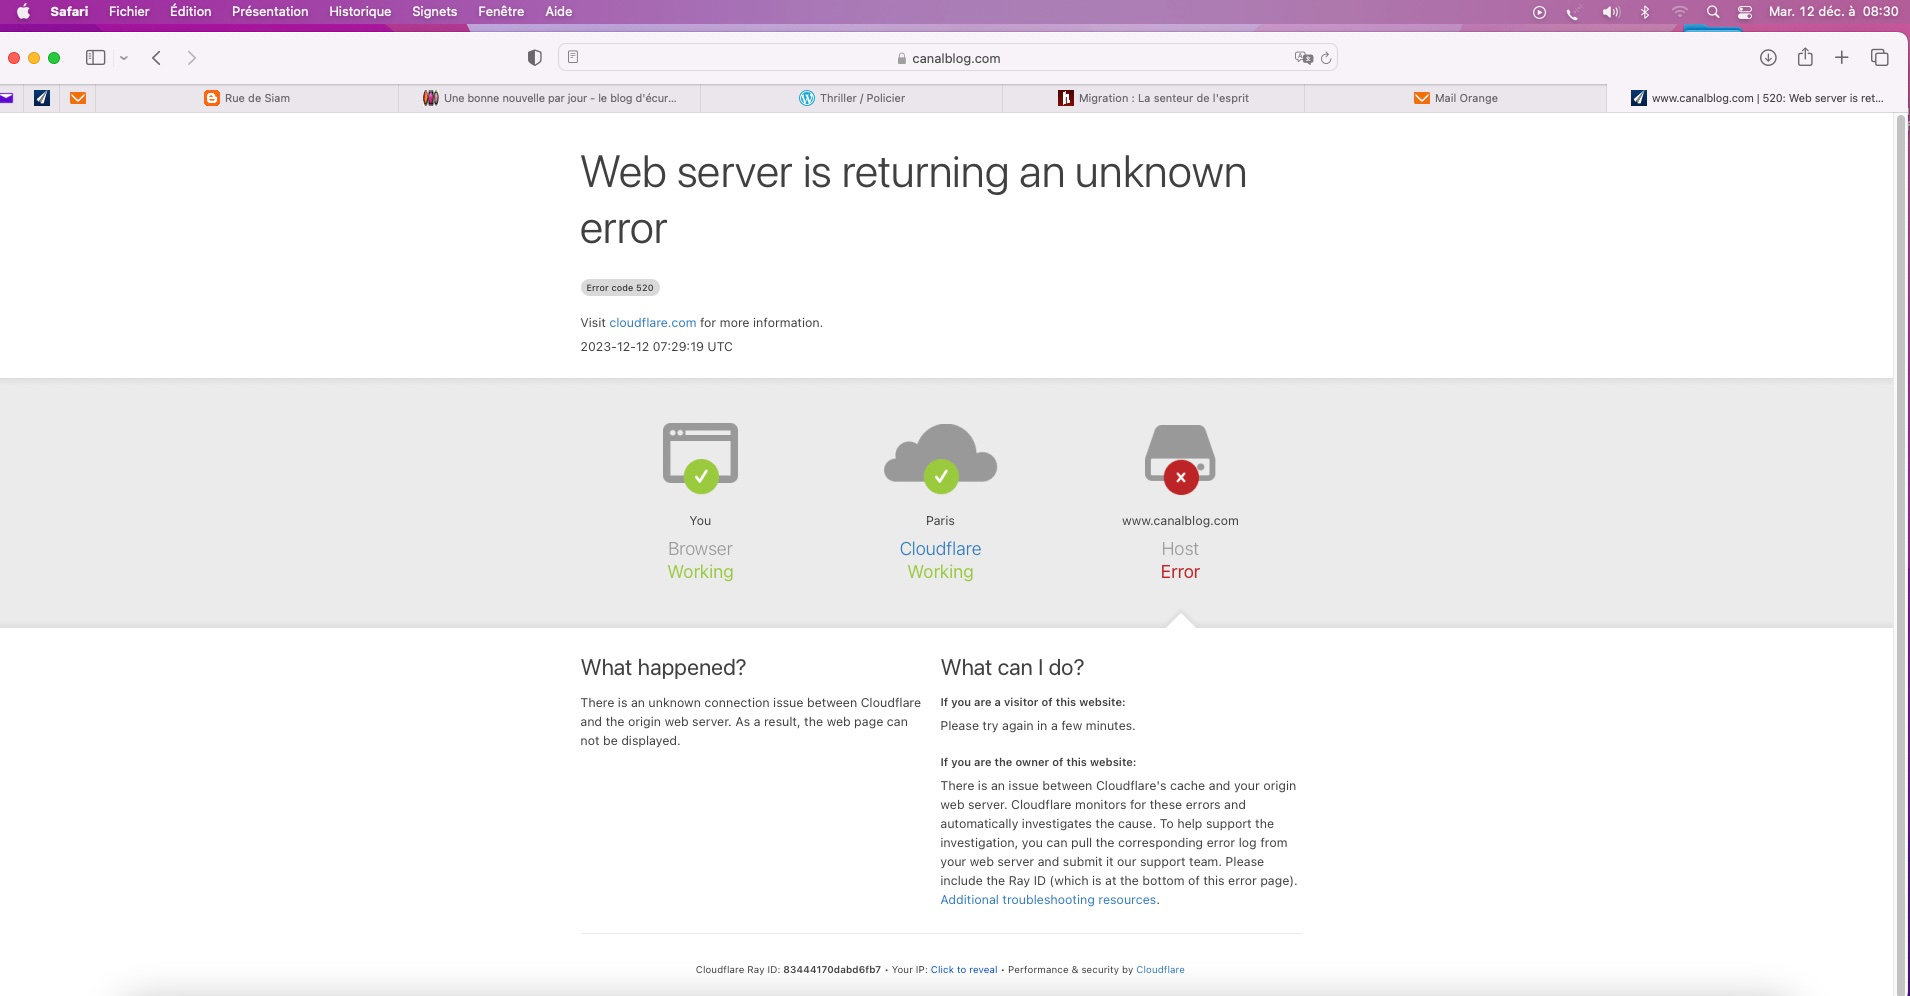Switch to the Rue de Siam tab
This screenshot has height=996, width=1910.
[247, 98]
